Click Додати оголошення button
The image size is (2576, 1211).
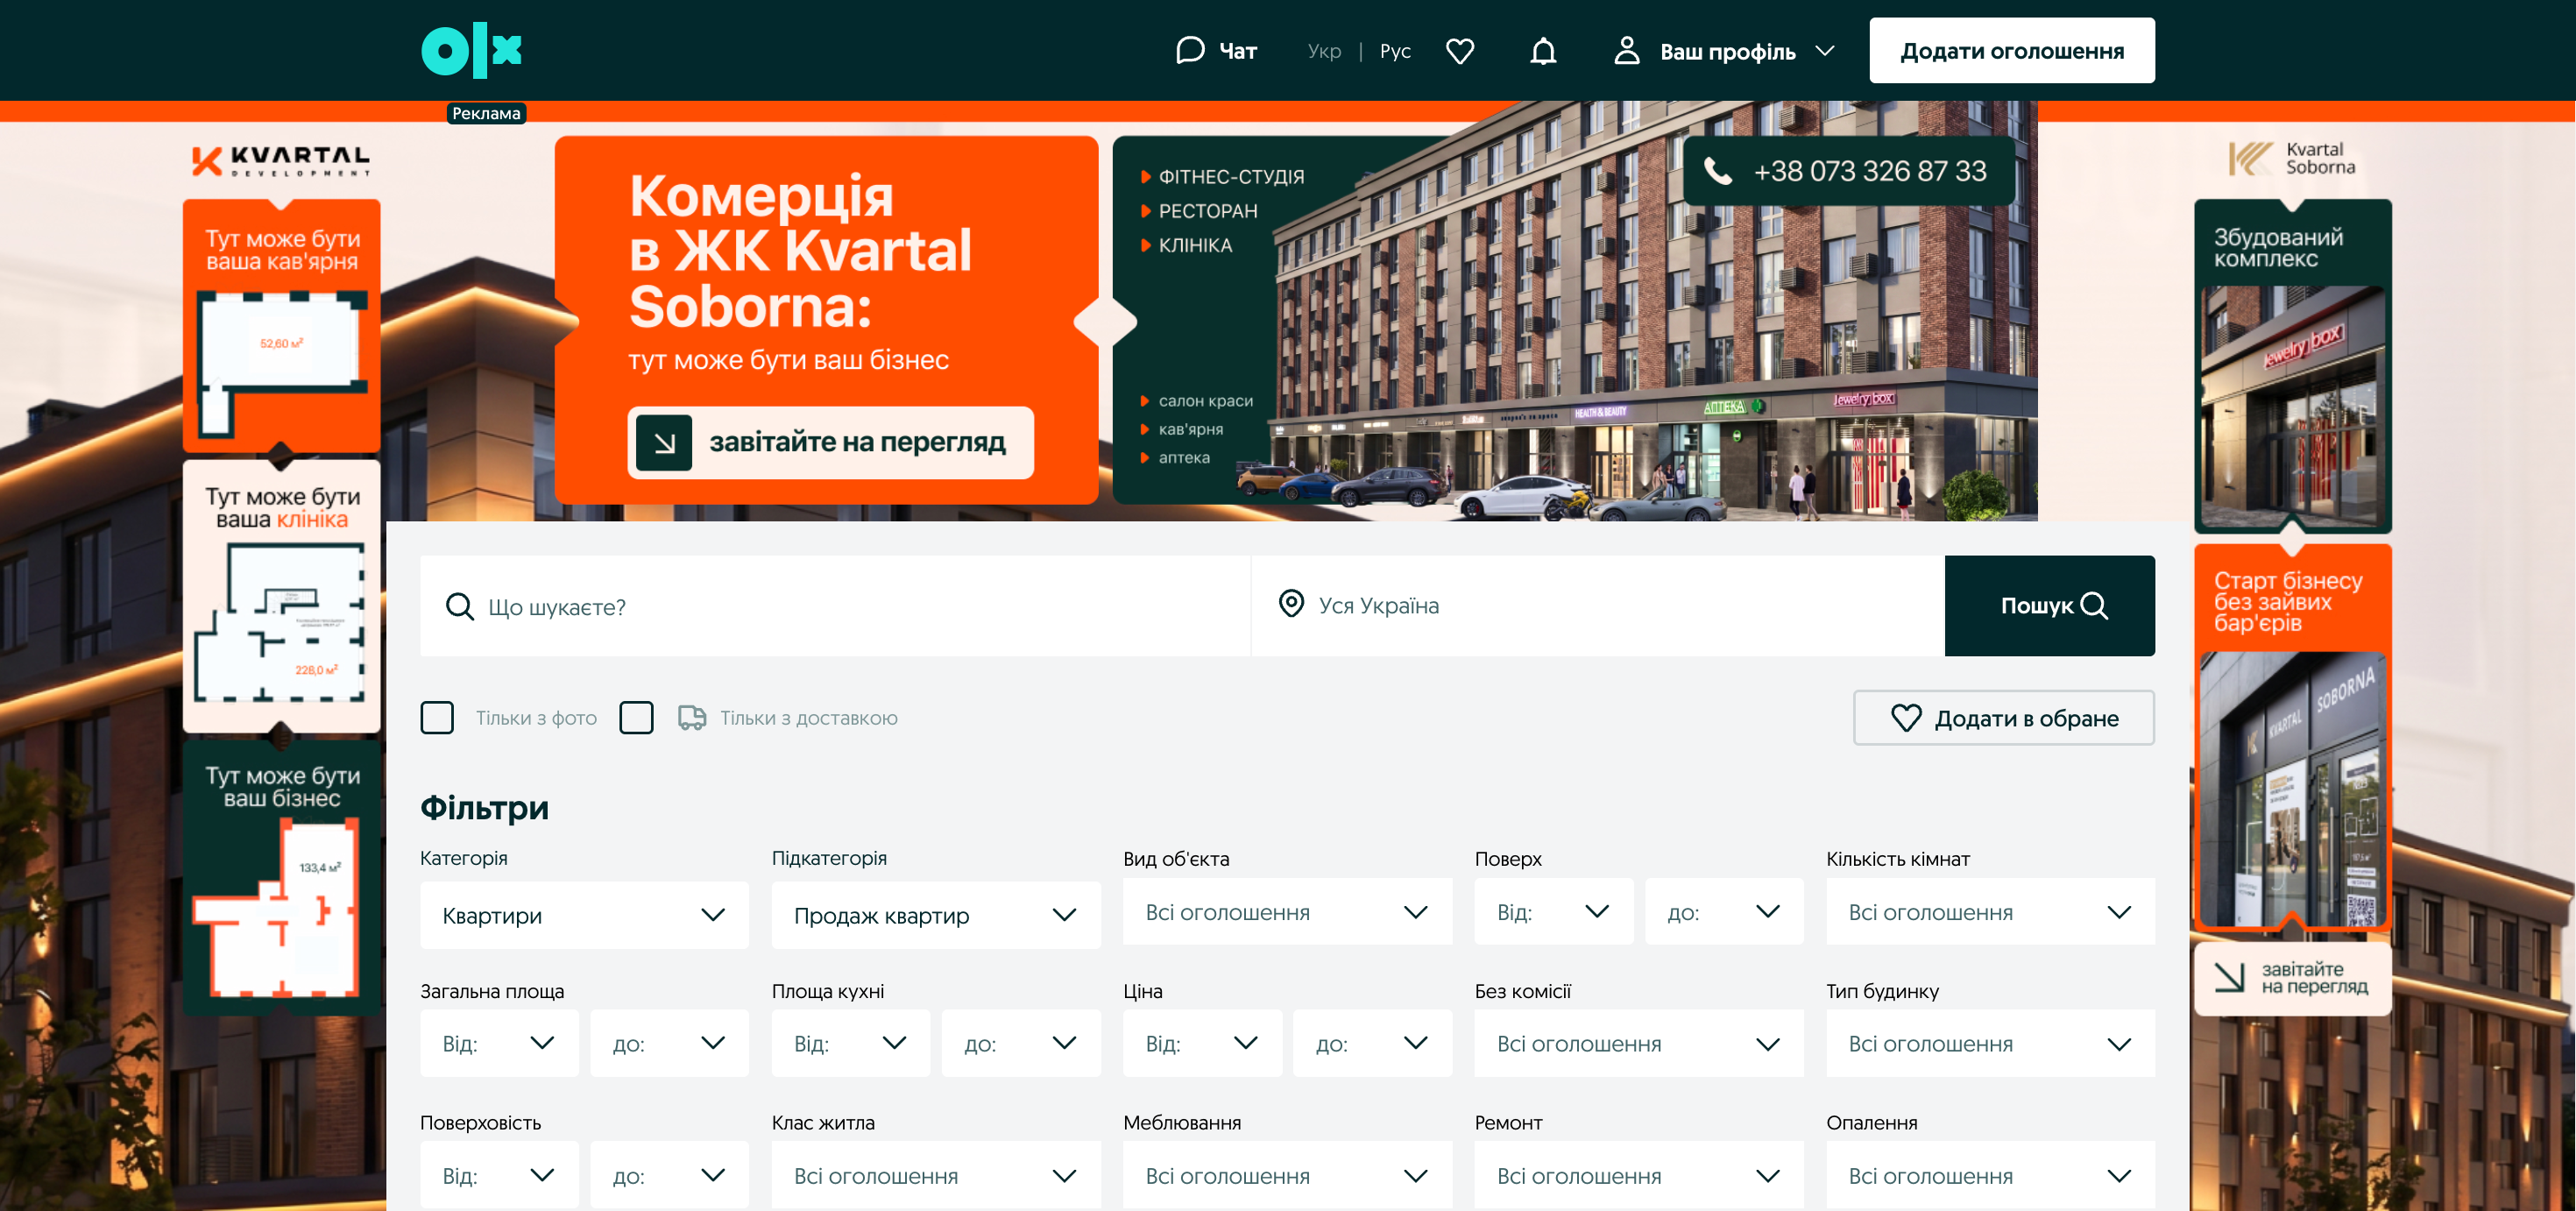(2012, 50)
